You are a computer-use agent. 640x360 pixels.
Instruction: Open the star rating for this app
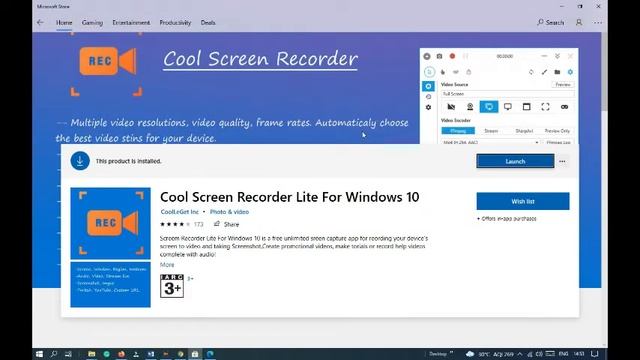(x=175, y=224)
